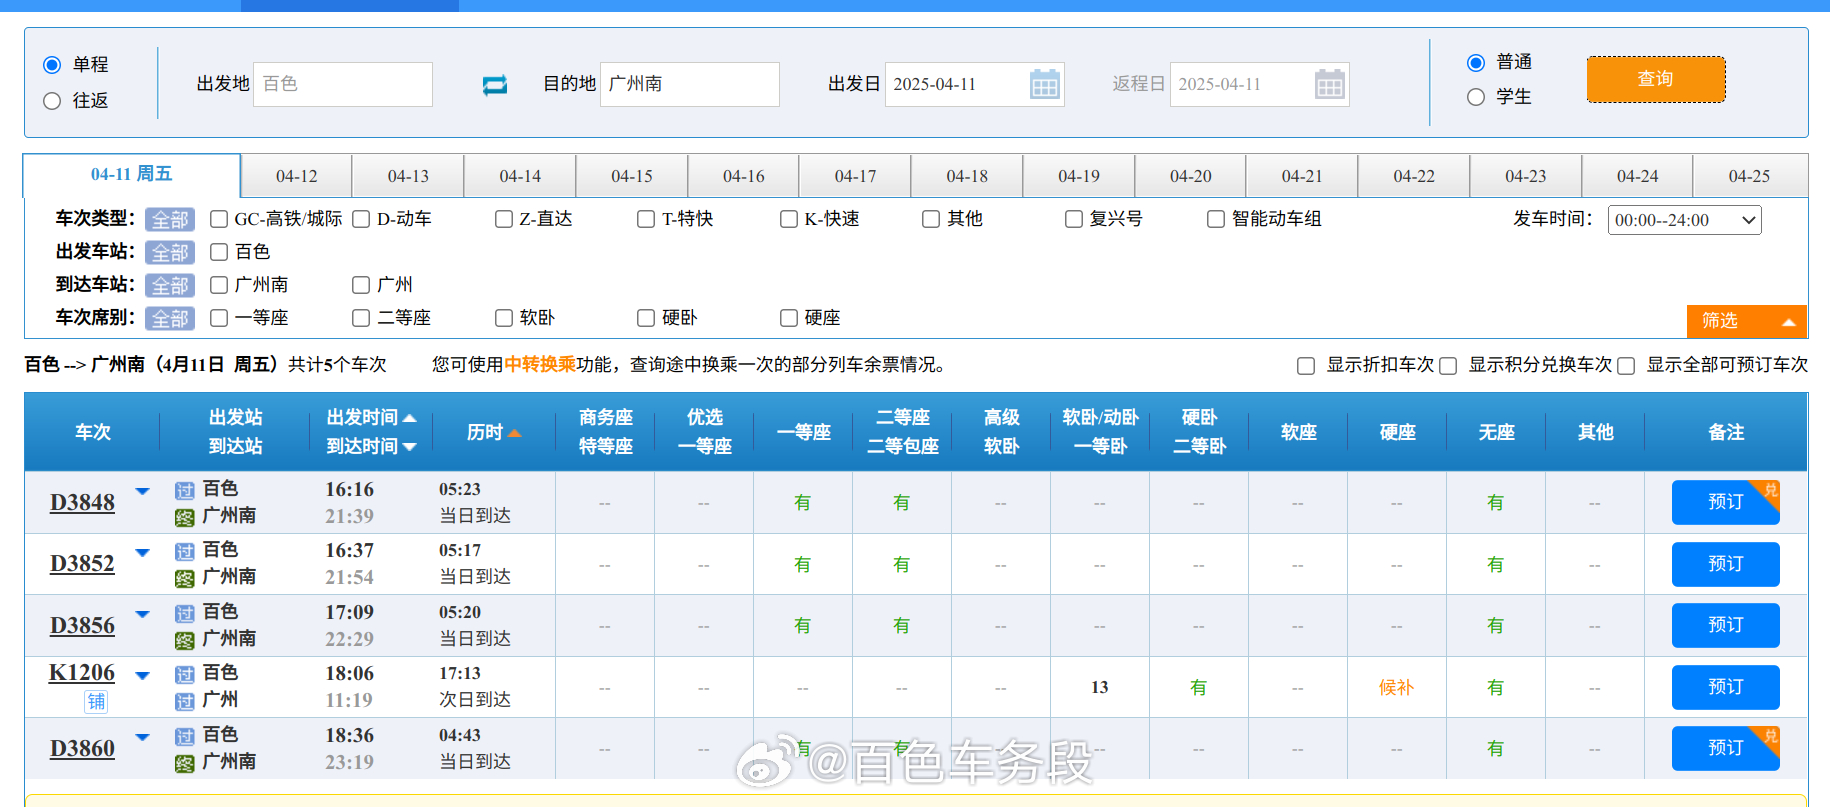Click 预订 button for train K1206
The width and height of the screenshot is (1830, 807).
click(1724, 687)
